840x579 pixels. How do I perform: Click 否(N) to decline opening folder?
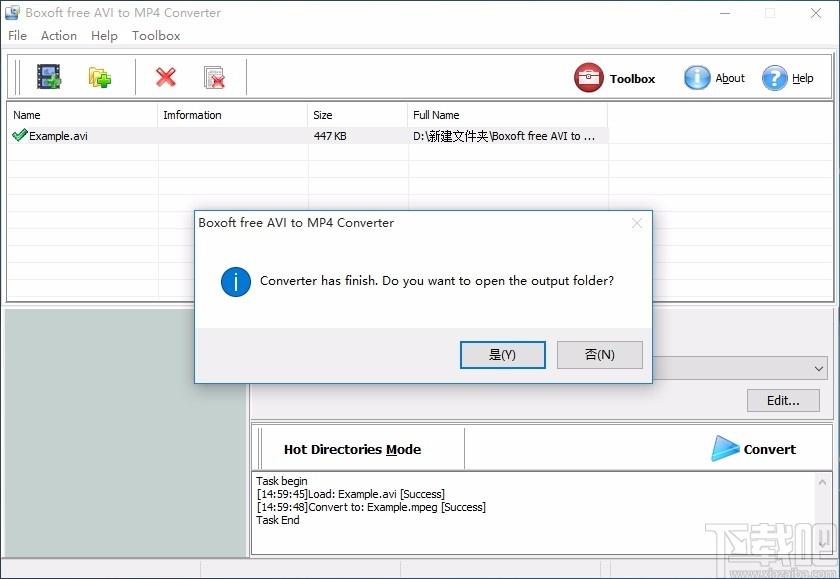click(599, 355)
